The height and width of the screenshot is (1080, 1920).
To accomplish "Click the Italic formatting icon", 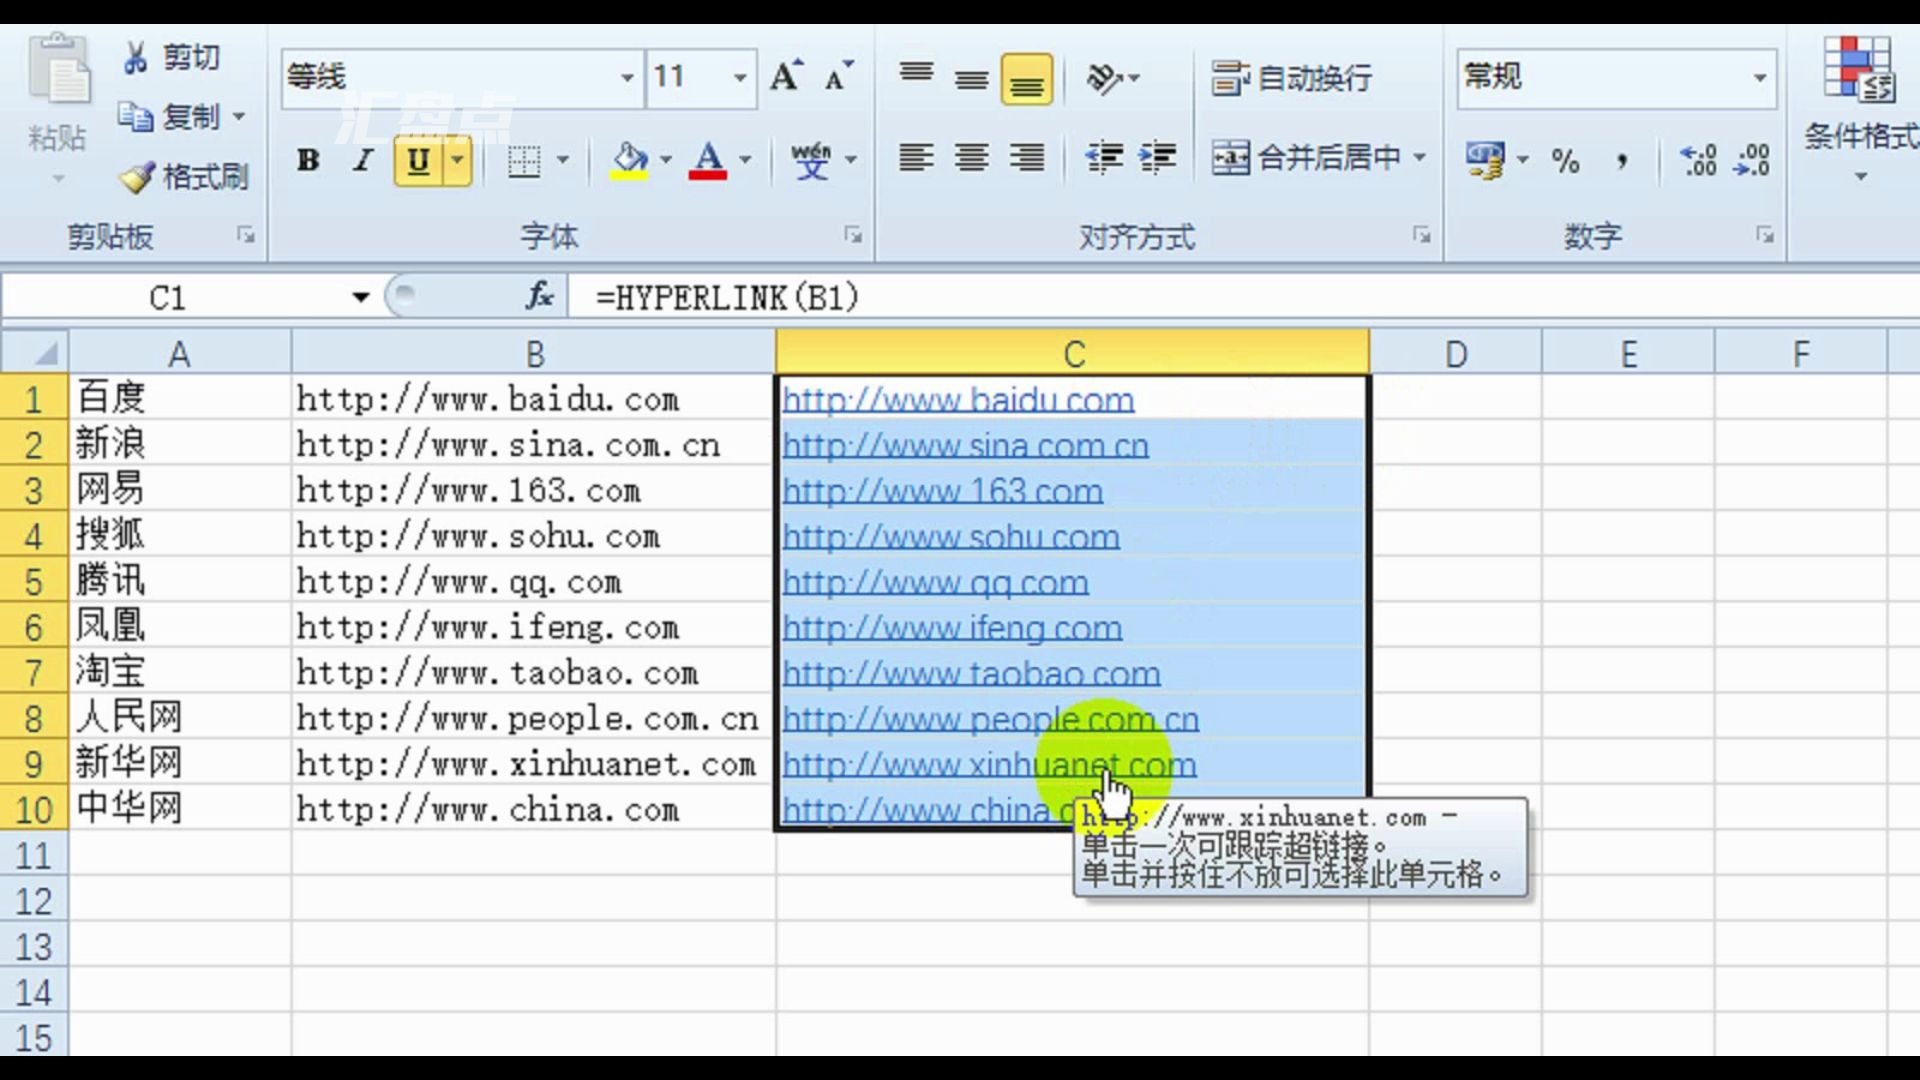I will tap(363, 160).
